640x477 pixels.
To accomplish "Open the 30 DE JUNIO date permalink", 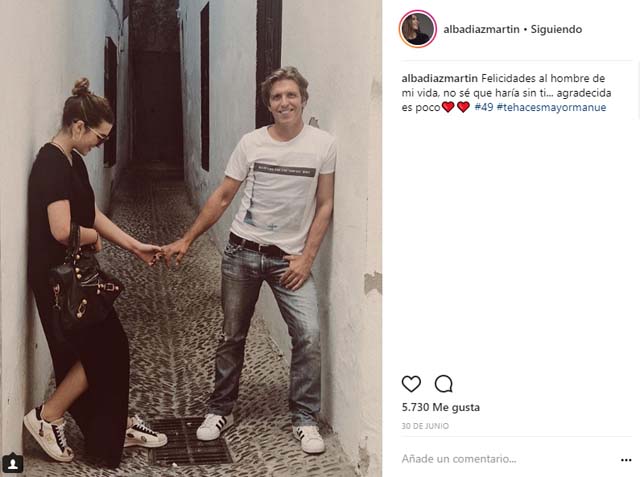I will click(x=425, y=426).
